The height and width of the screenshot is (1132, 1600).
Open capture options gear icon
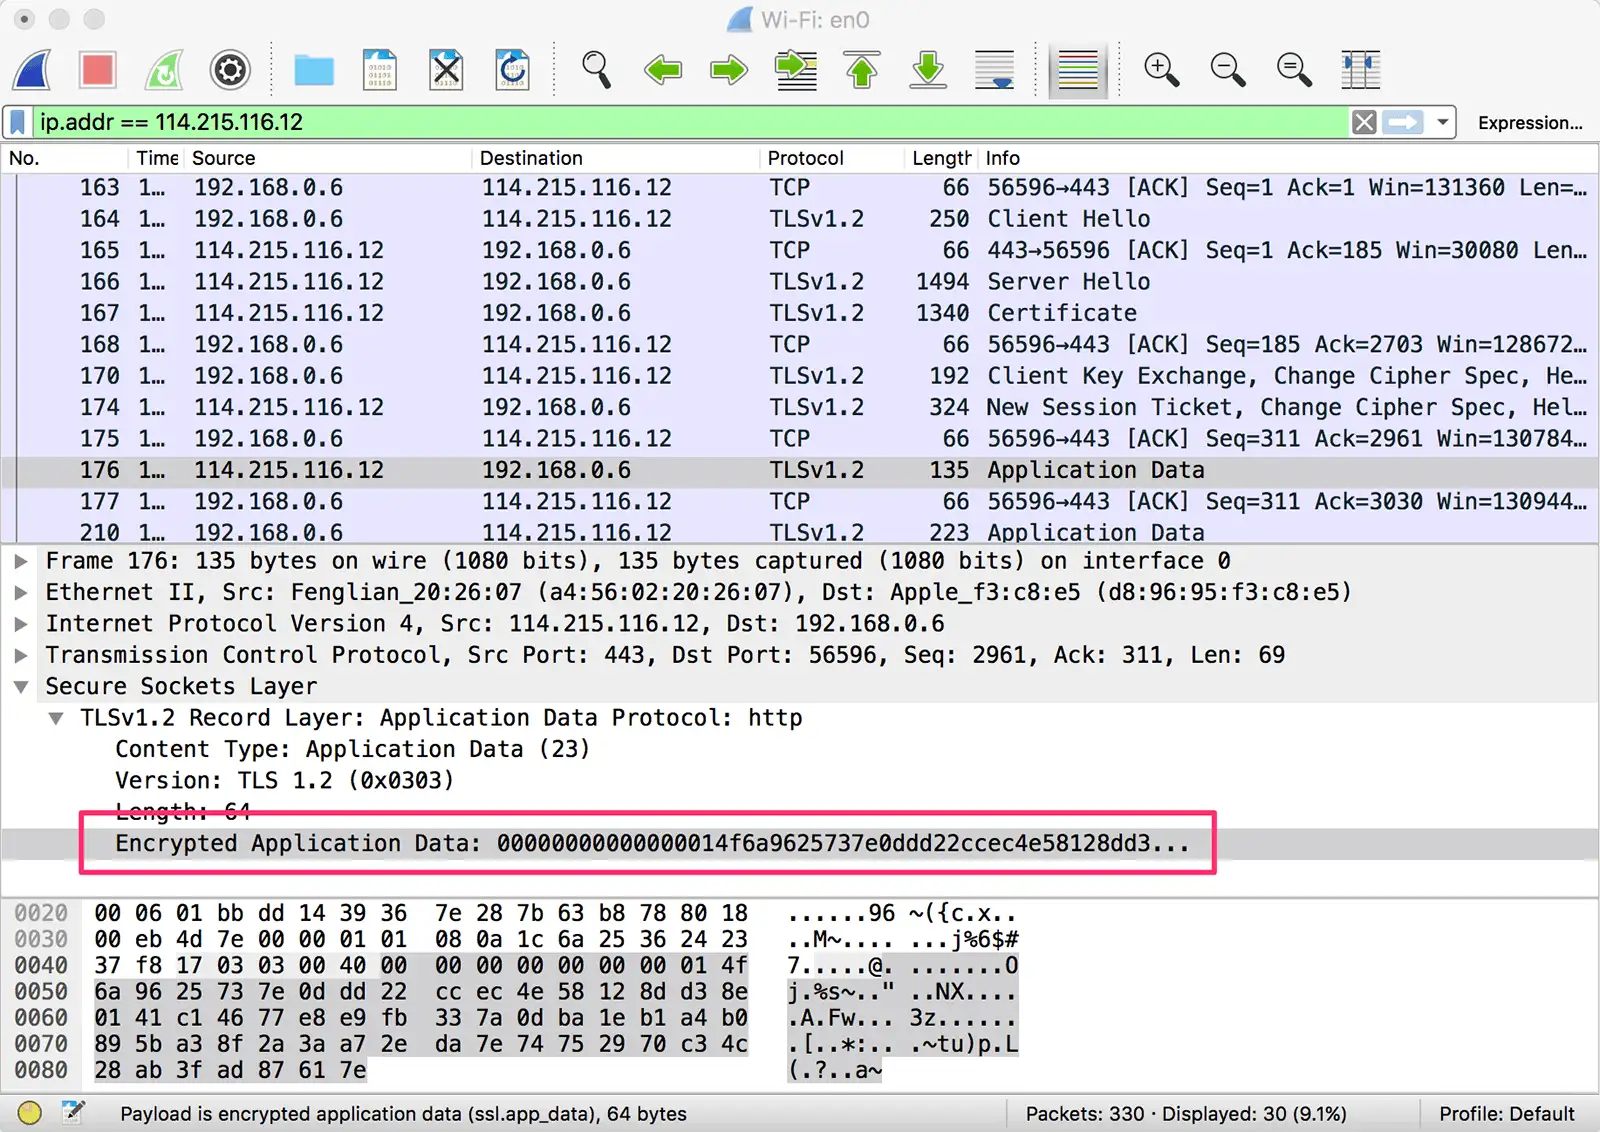point(230,70)
